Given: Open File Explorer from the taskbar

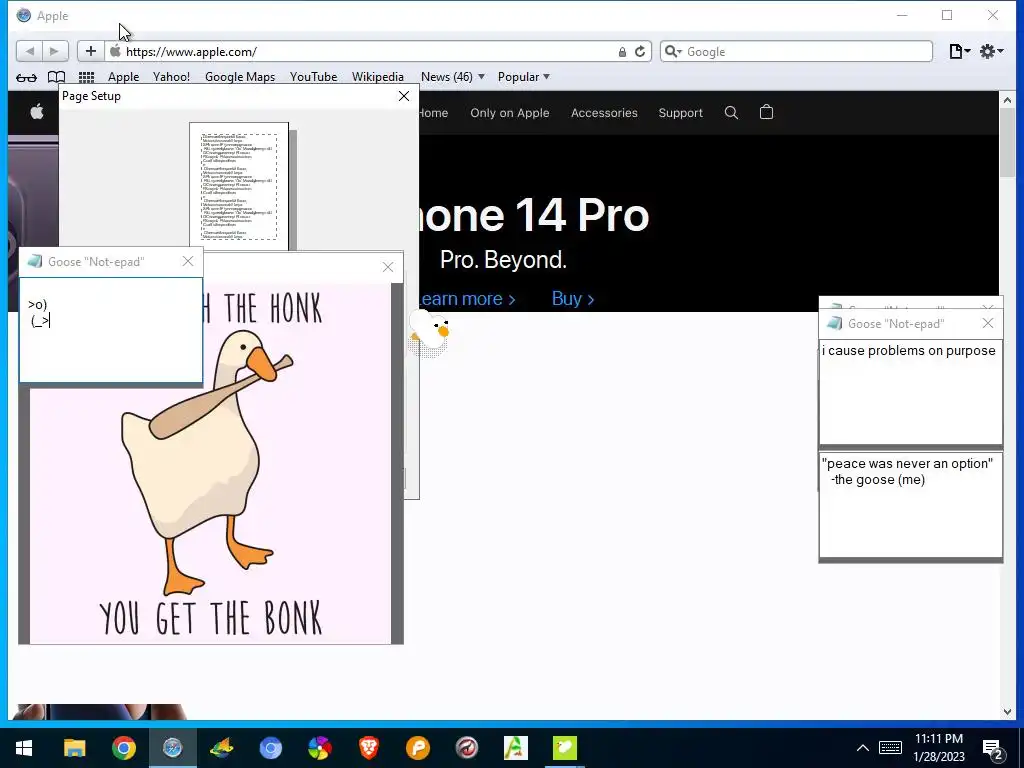Looking at the screenshot, I should (74, 748).
